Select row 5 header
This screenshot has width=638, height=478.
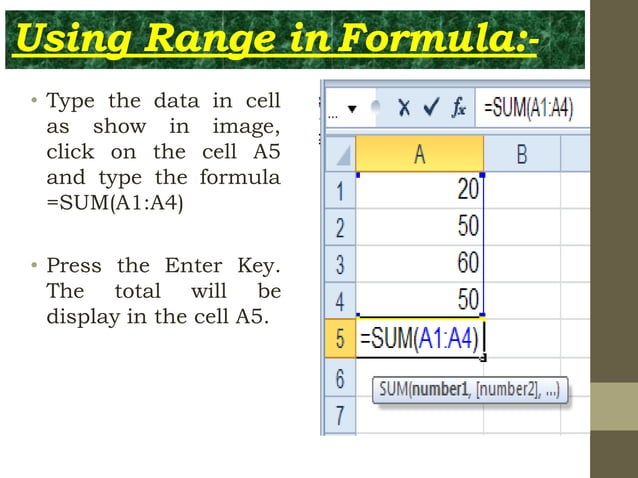pyautogui.click(x=341, y=338)
